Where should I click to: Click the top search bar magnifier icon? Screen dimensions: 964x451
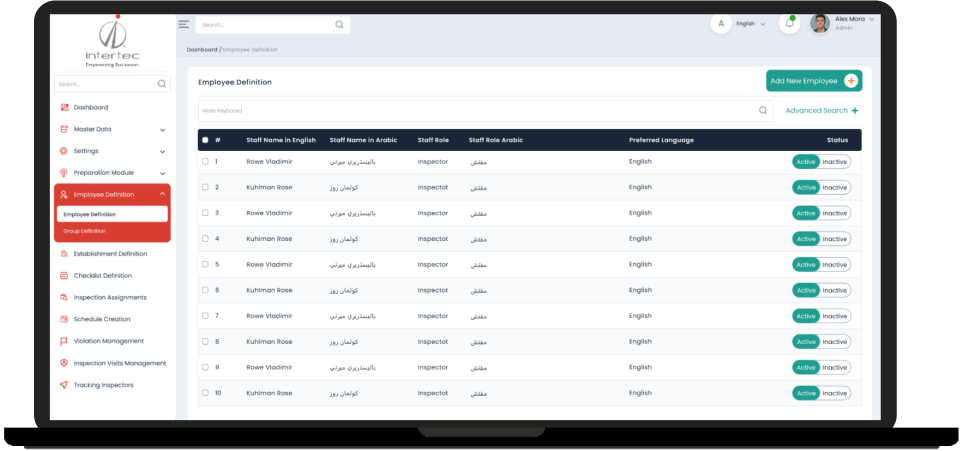coord(339,25)
